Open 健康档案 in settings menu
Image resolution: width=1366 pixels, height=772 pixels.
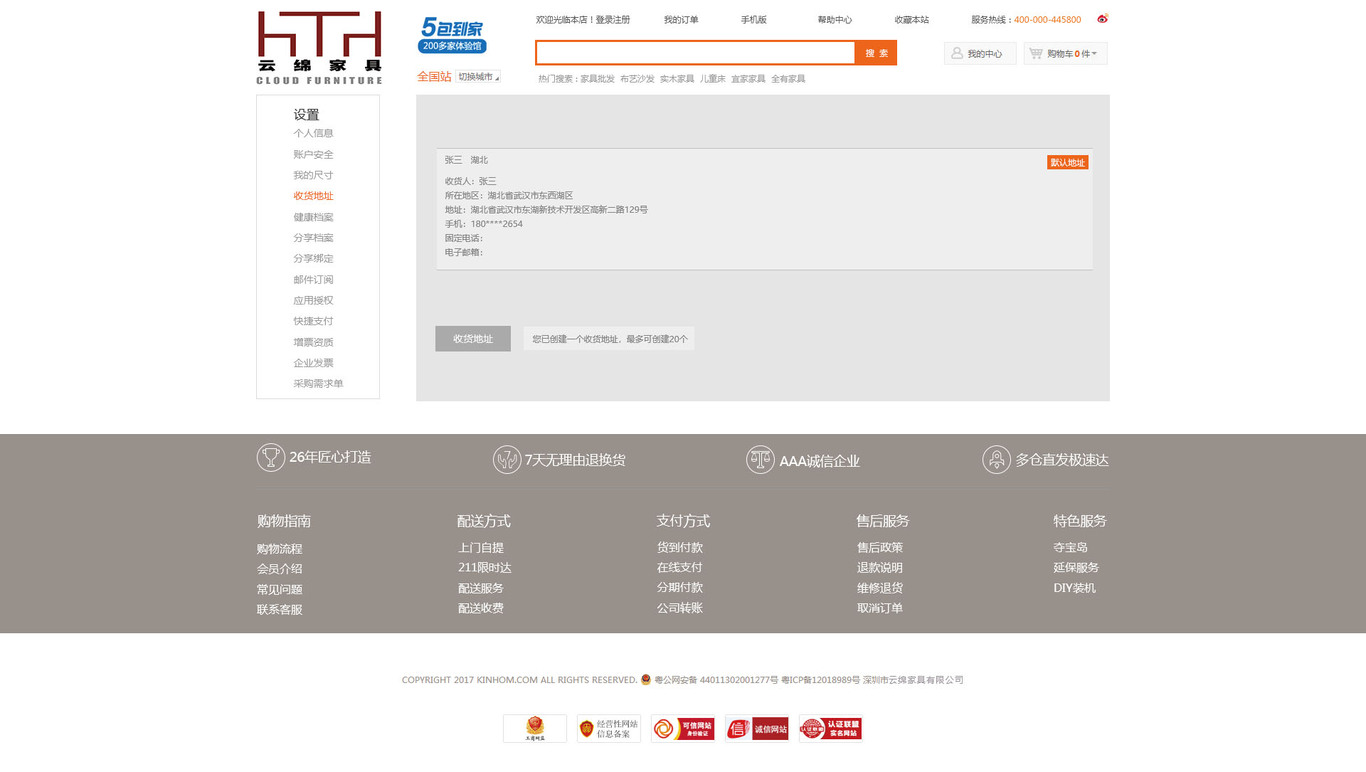pos(313,217)
